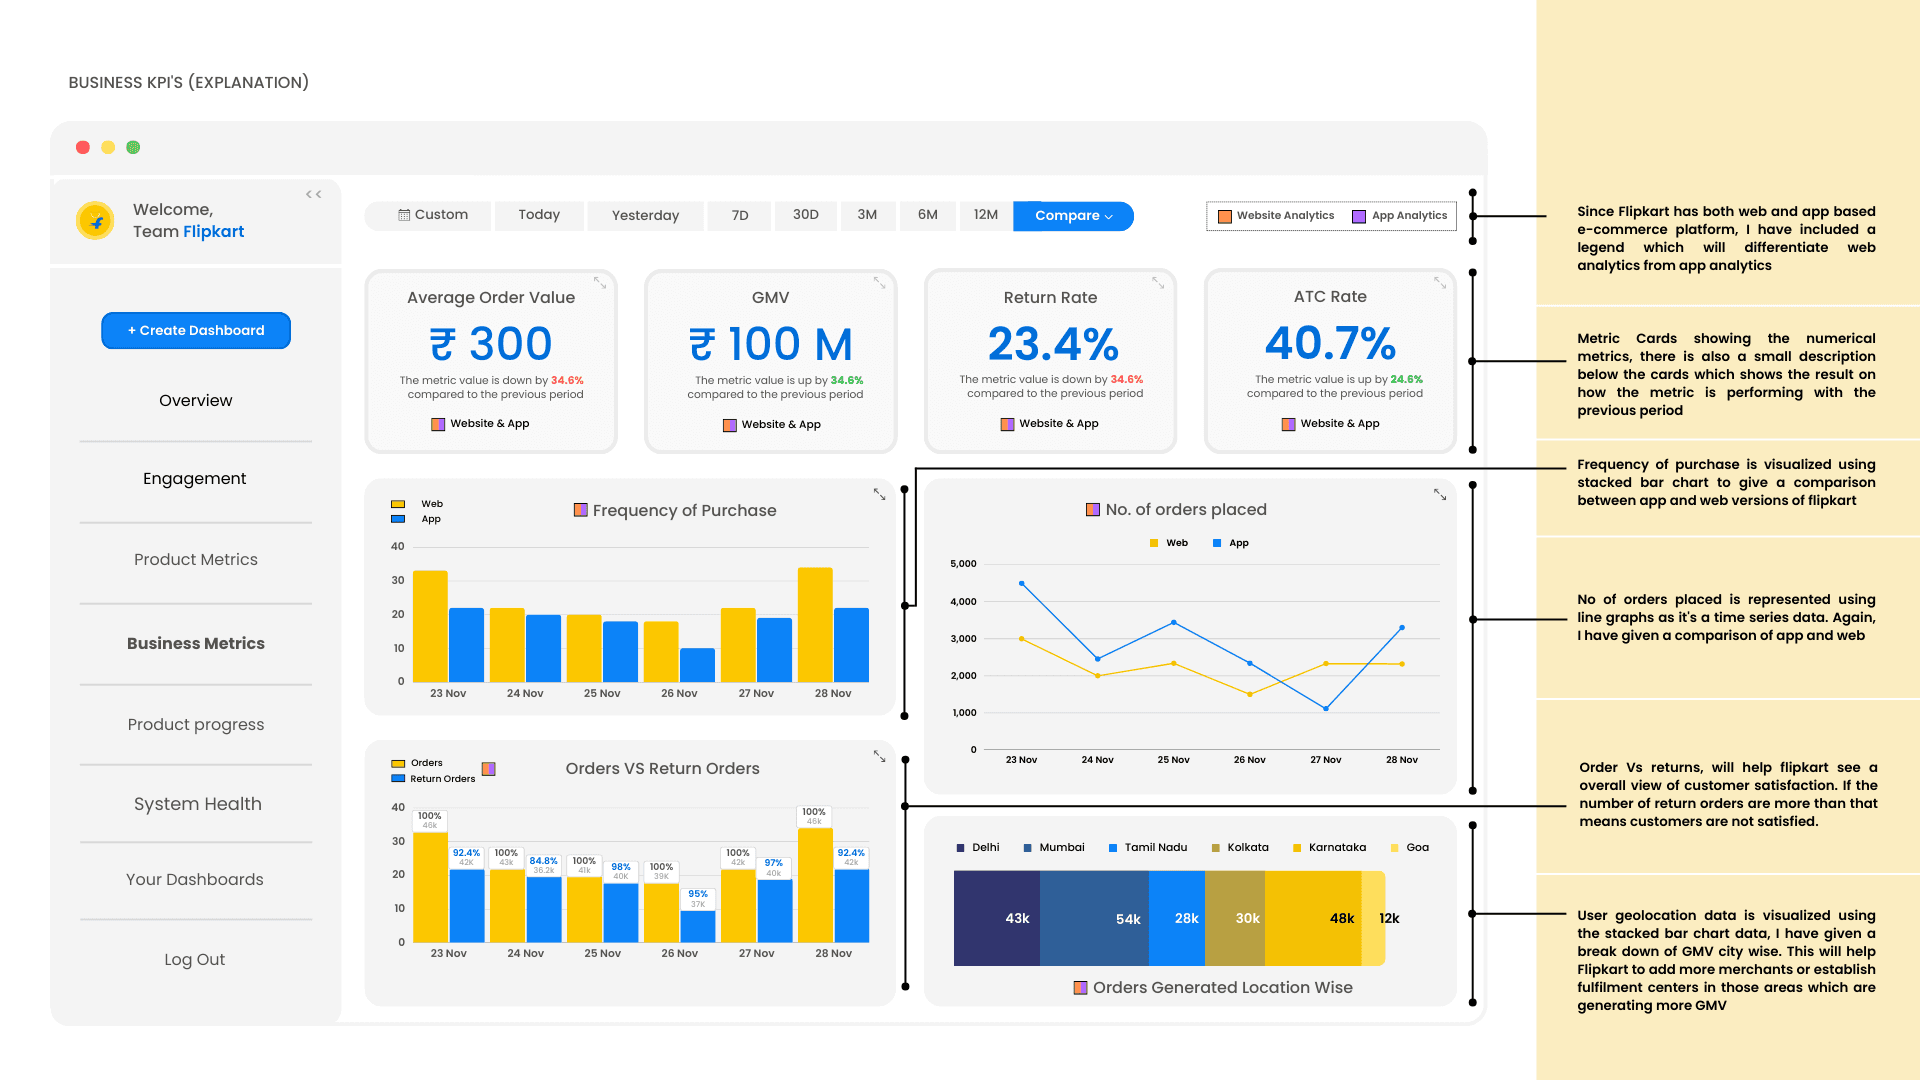Select the Today filter
Image resolution: width=1920 pixels, height=1080 pixels.
(x=539, y=215)
